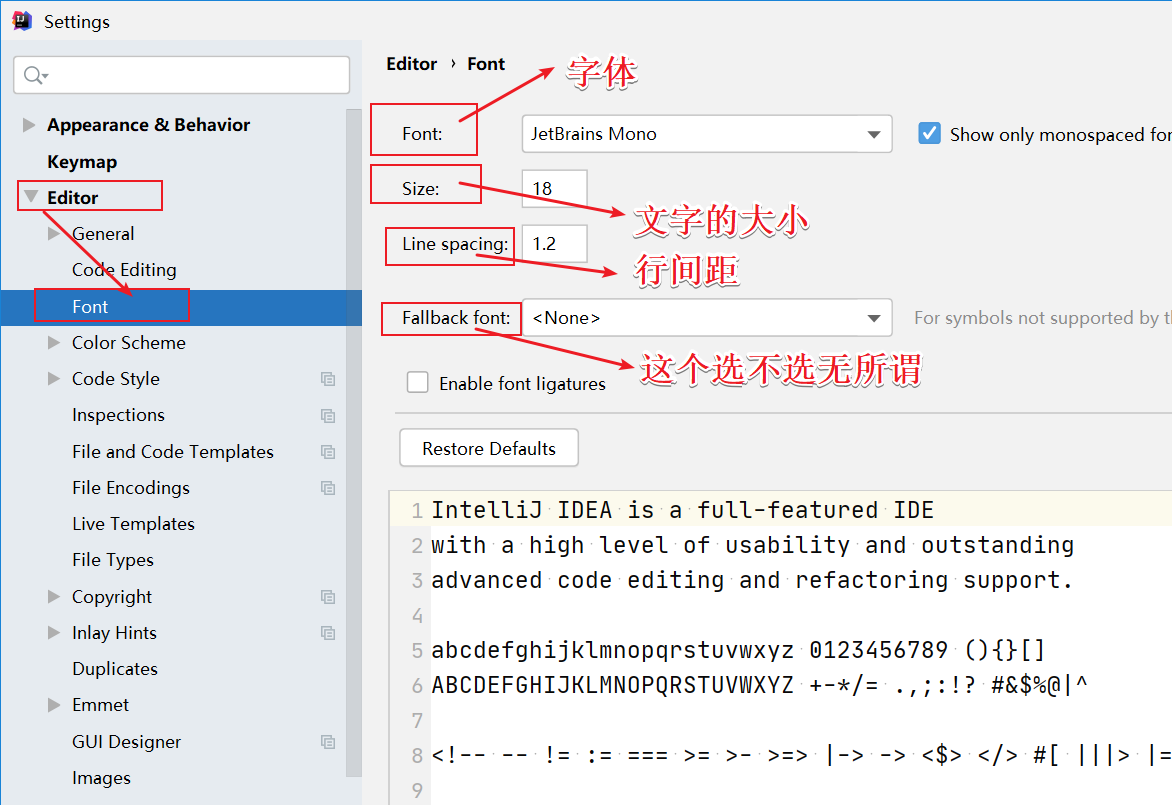Click the settings search field

182,75
